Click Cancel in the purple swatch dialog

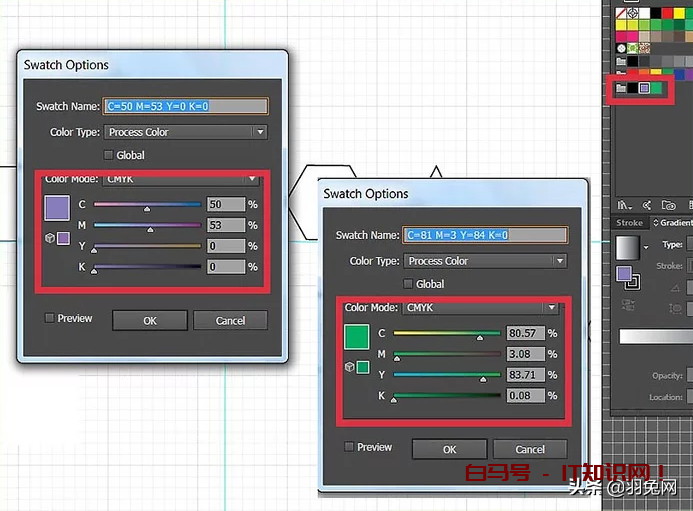(x=230, y=320)
